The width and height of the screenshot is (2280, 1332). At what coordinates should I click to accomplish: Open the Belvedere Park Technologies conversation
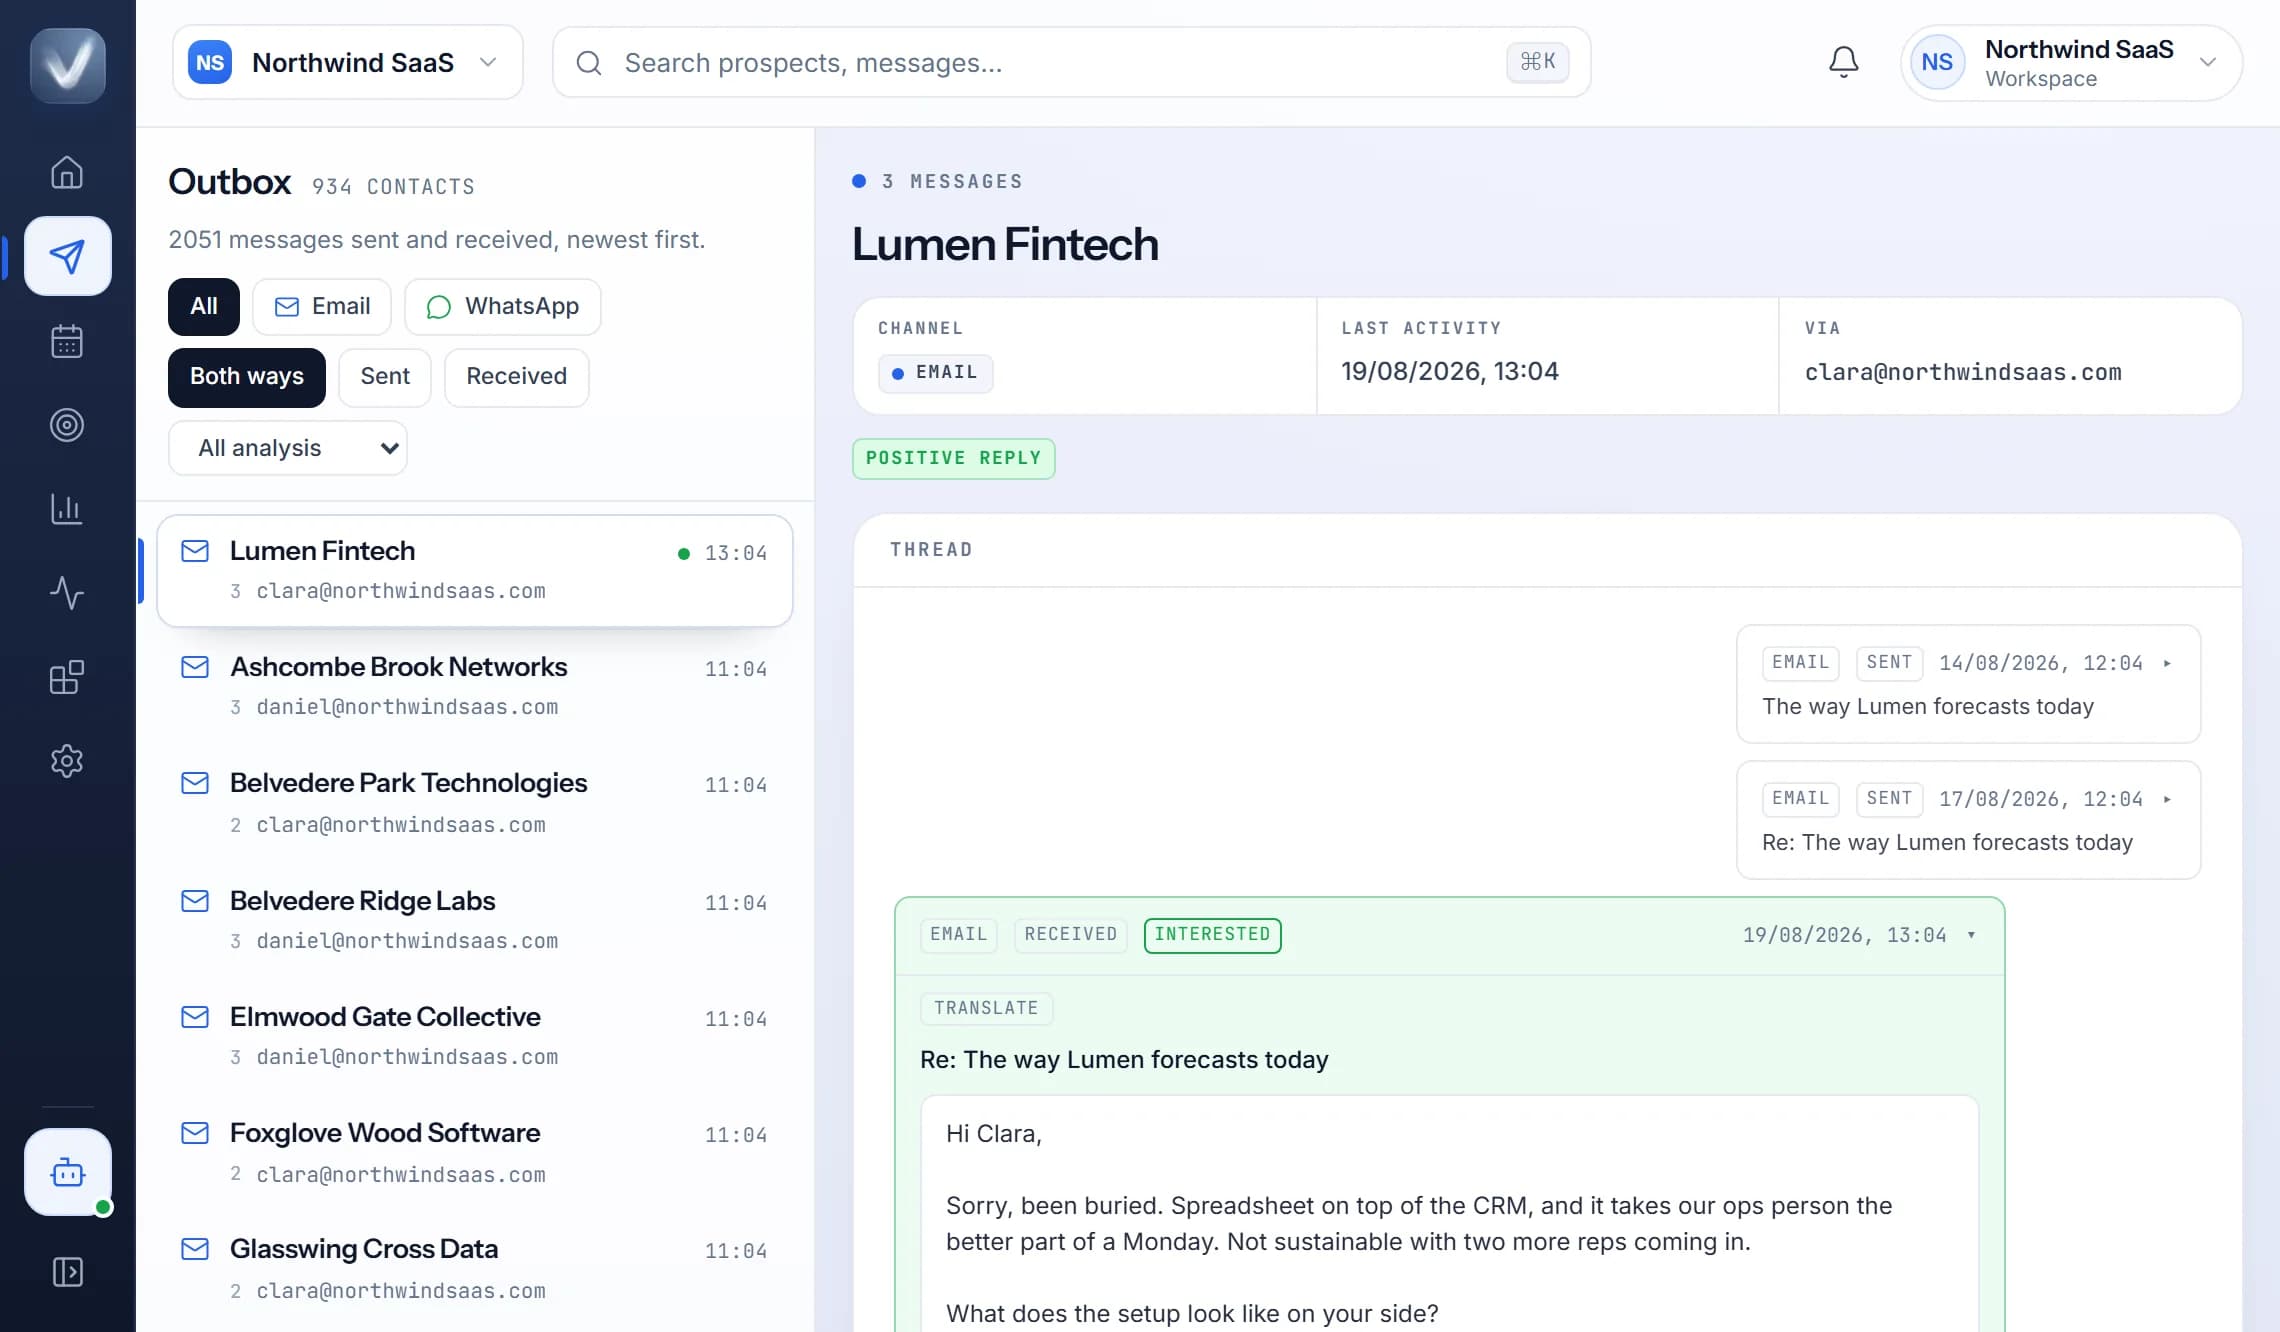point(475,803)
